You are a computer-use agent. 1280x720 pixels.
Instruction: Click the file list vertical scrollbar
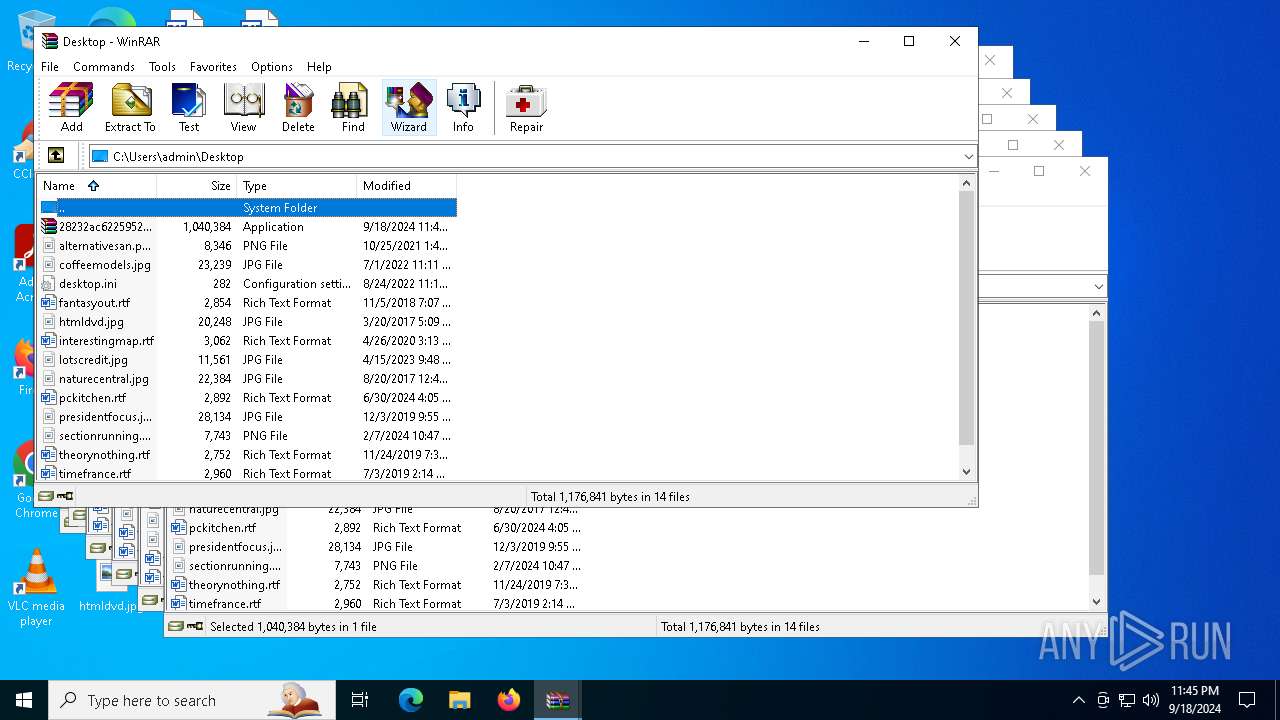click(x=966, y=317)
